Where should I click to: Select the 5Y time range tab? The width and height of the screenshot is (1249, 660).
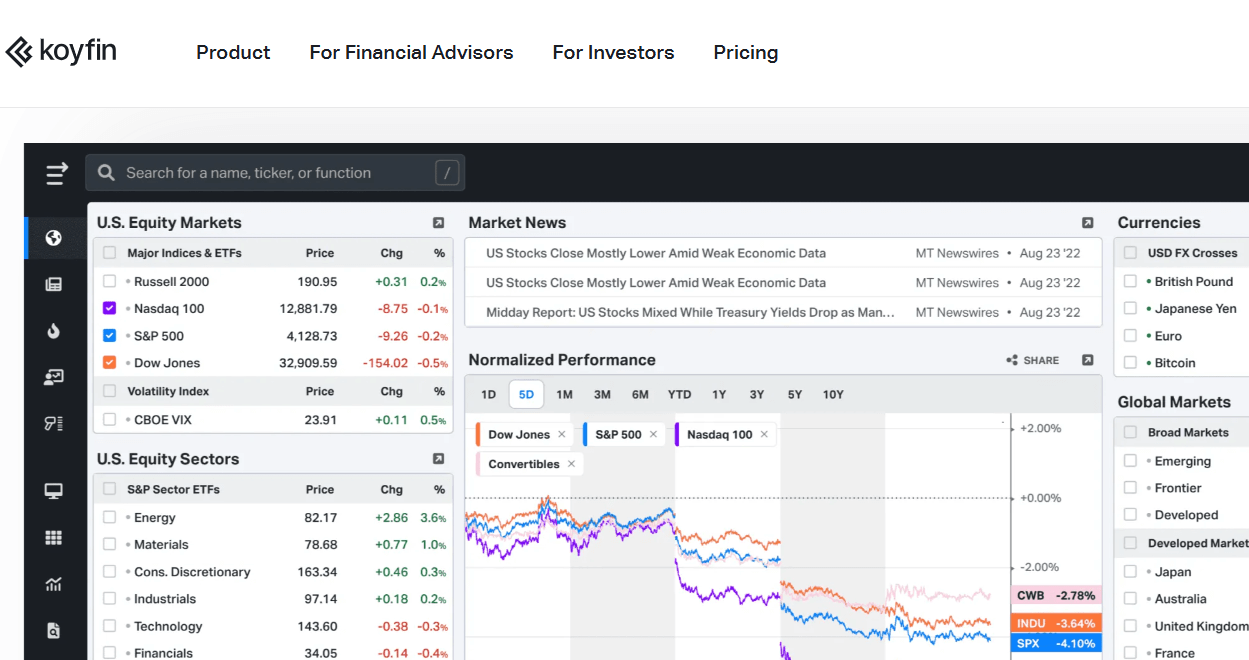tap(795, 394)
